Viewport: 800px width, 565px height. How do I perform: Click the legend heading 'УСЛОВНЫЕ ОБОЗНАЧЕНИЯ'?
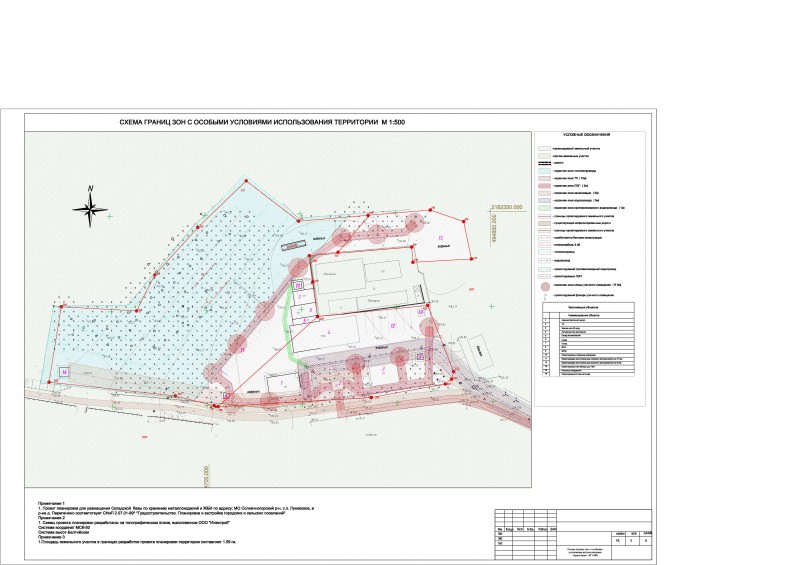coord(587,135)
